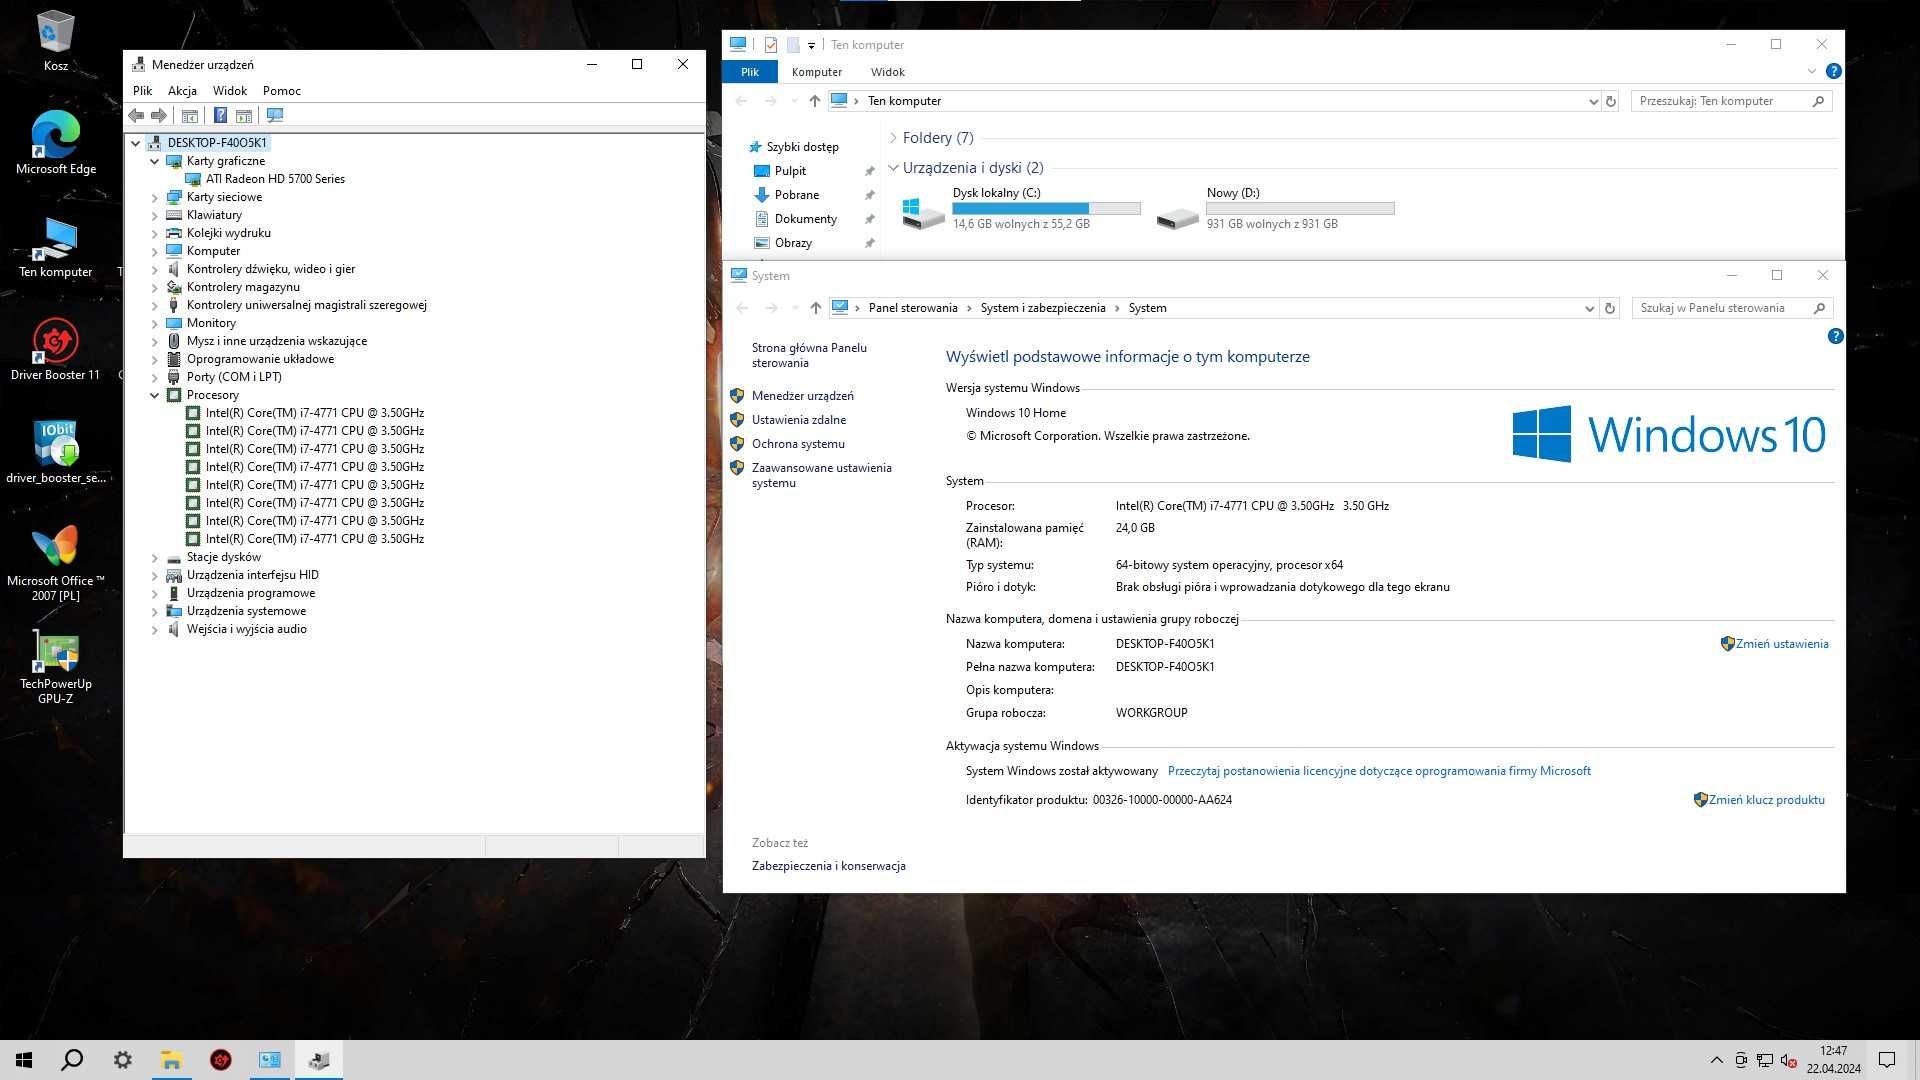
Task: Click the help icon in Ten komputer window
Action: pyautogui.click(x=1833, y=71)
